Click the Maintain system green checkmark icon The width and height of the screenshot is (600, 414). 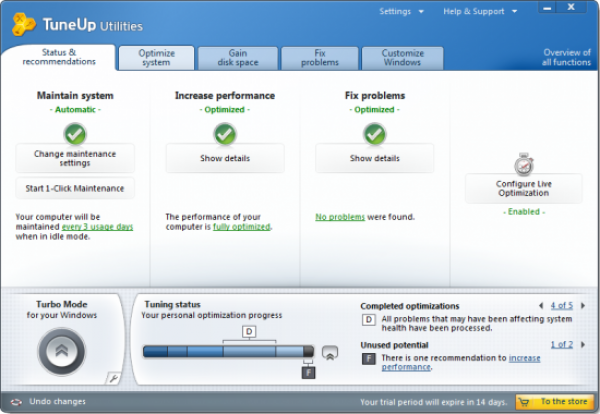click(x=75, y=134)
